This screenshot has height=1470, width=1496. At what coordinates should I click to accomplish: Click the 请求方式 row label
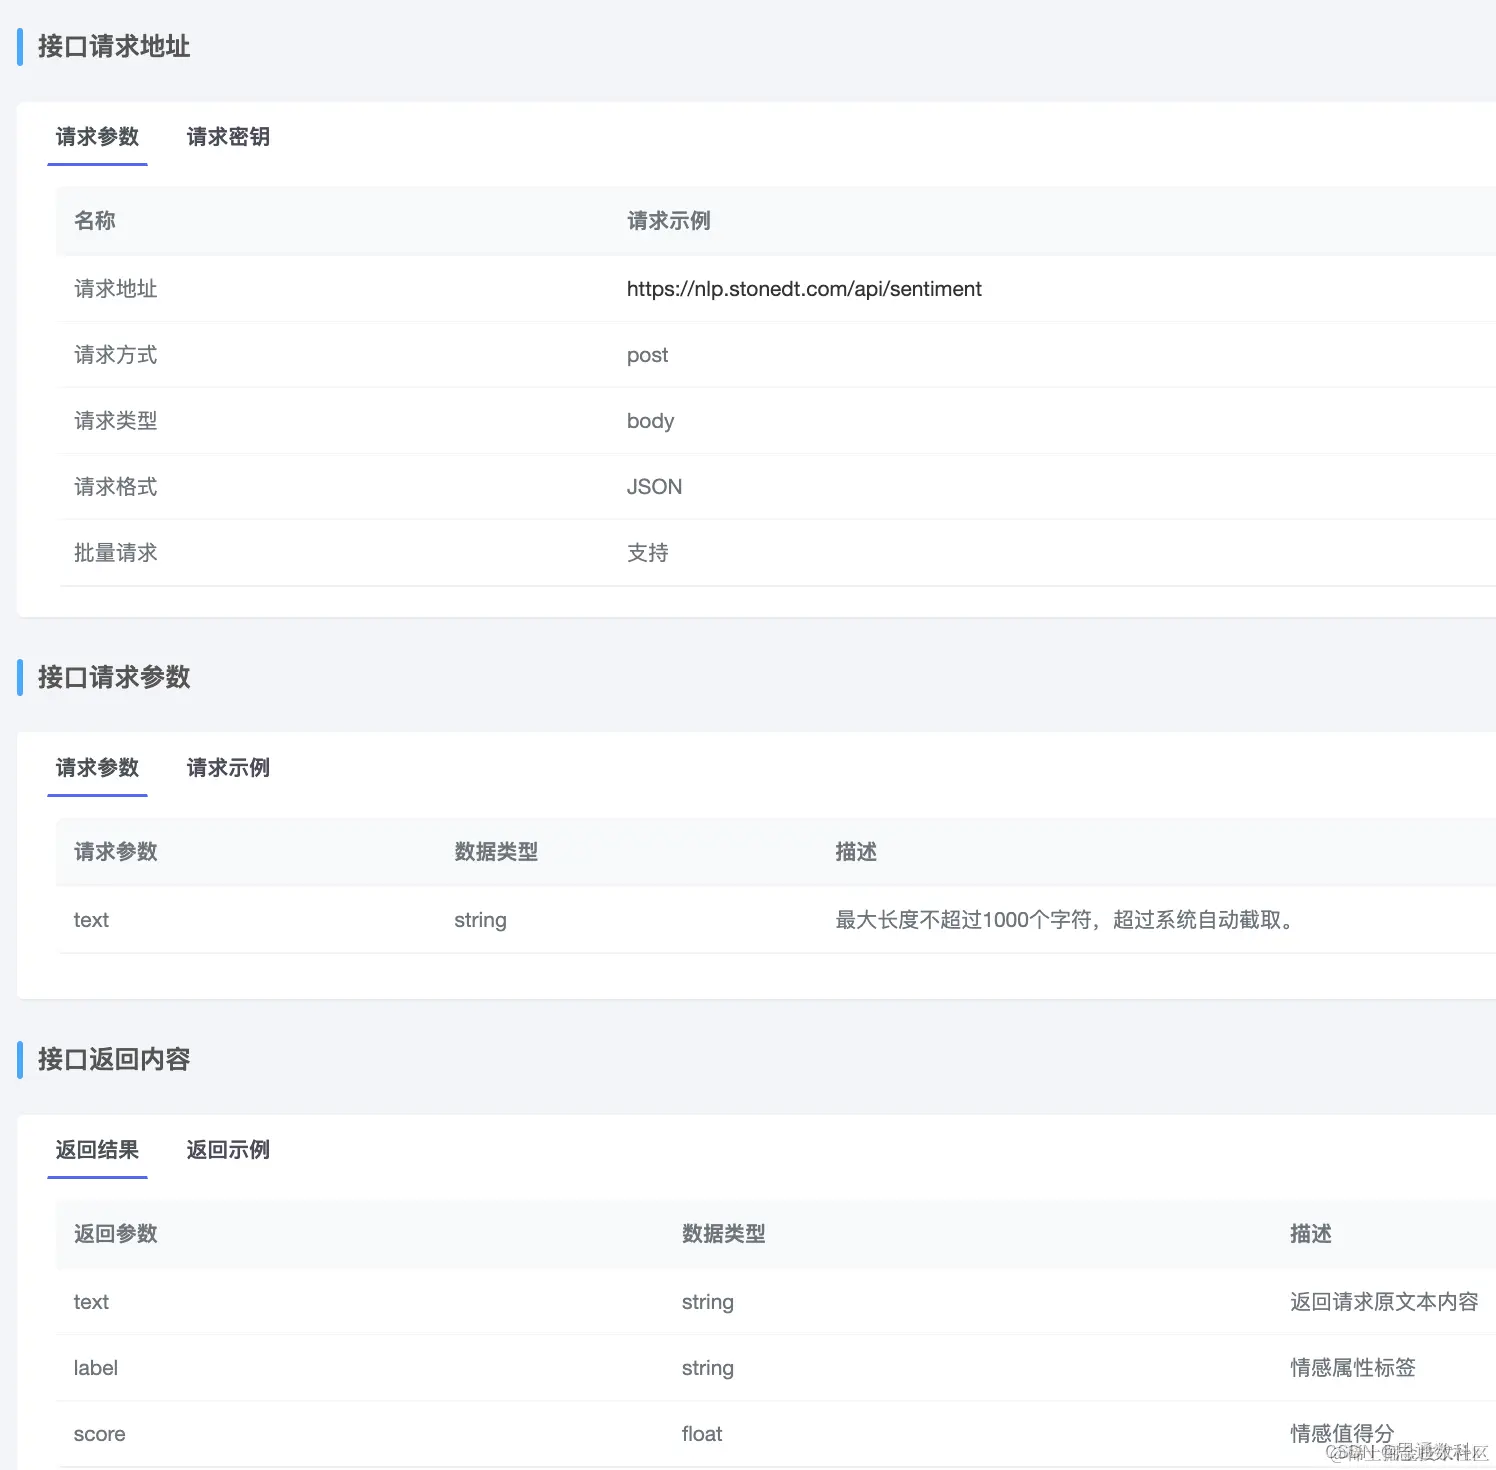coord(116,355)
